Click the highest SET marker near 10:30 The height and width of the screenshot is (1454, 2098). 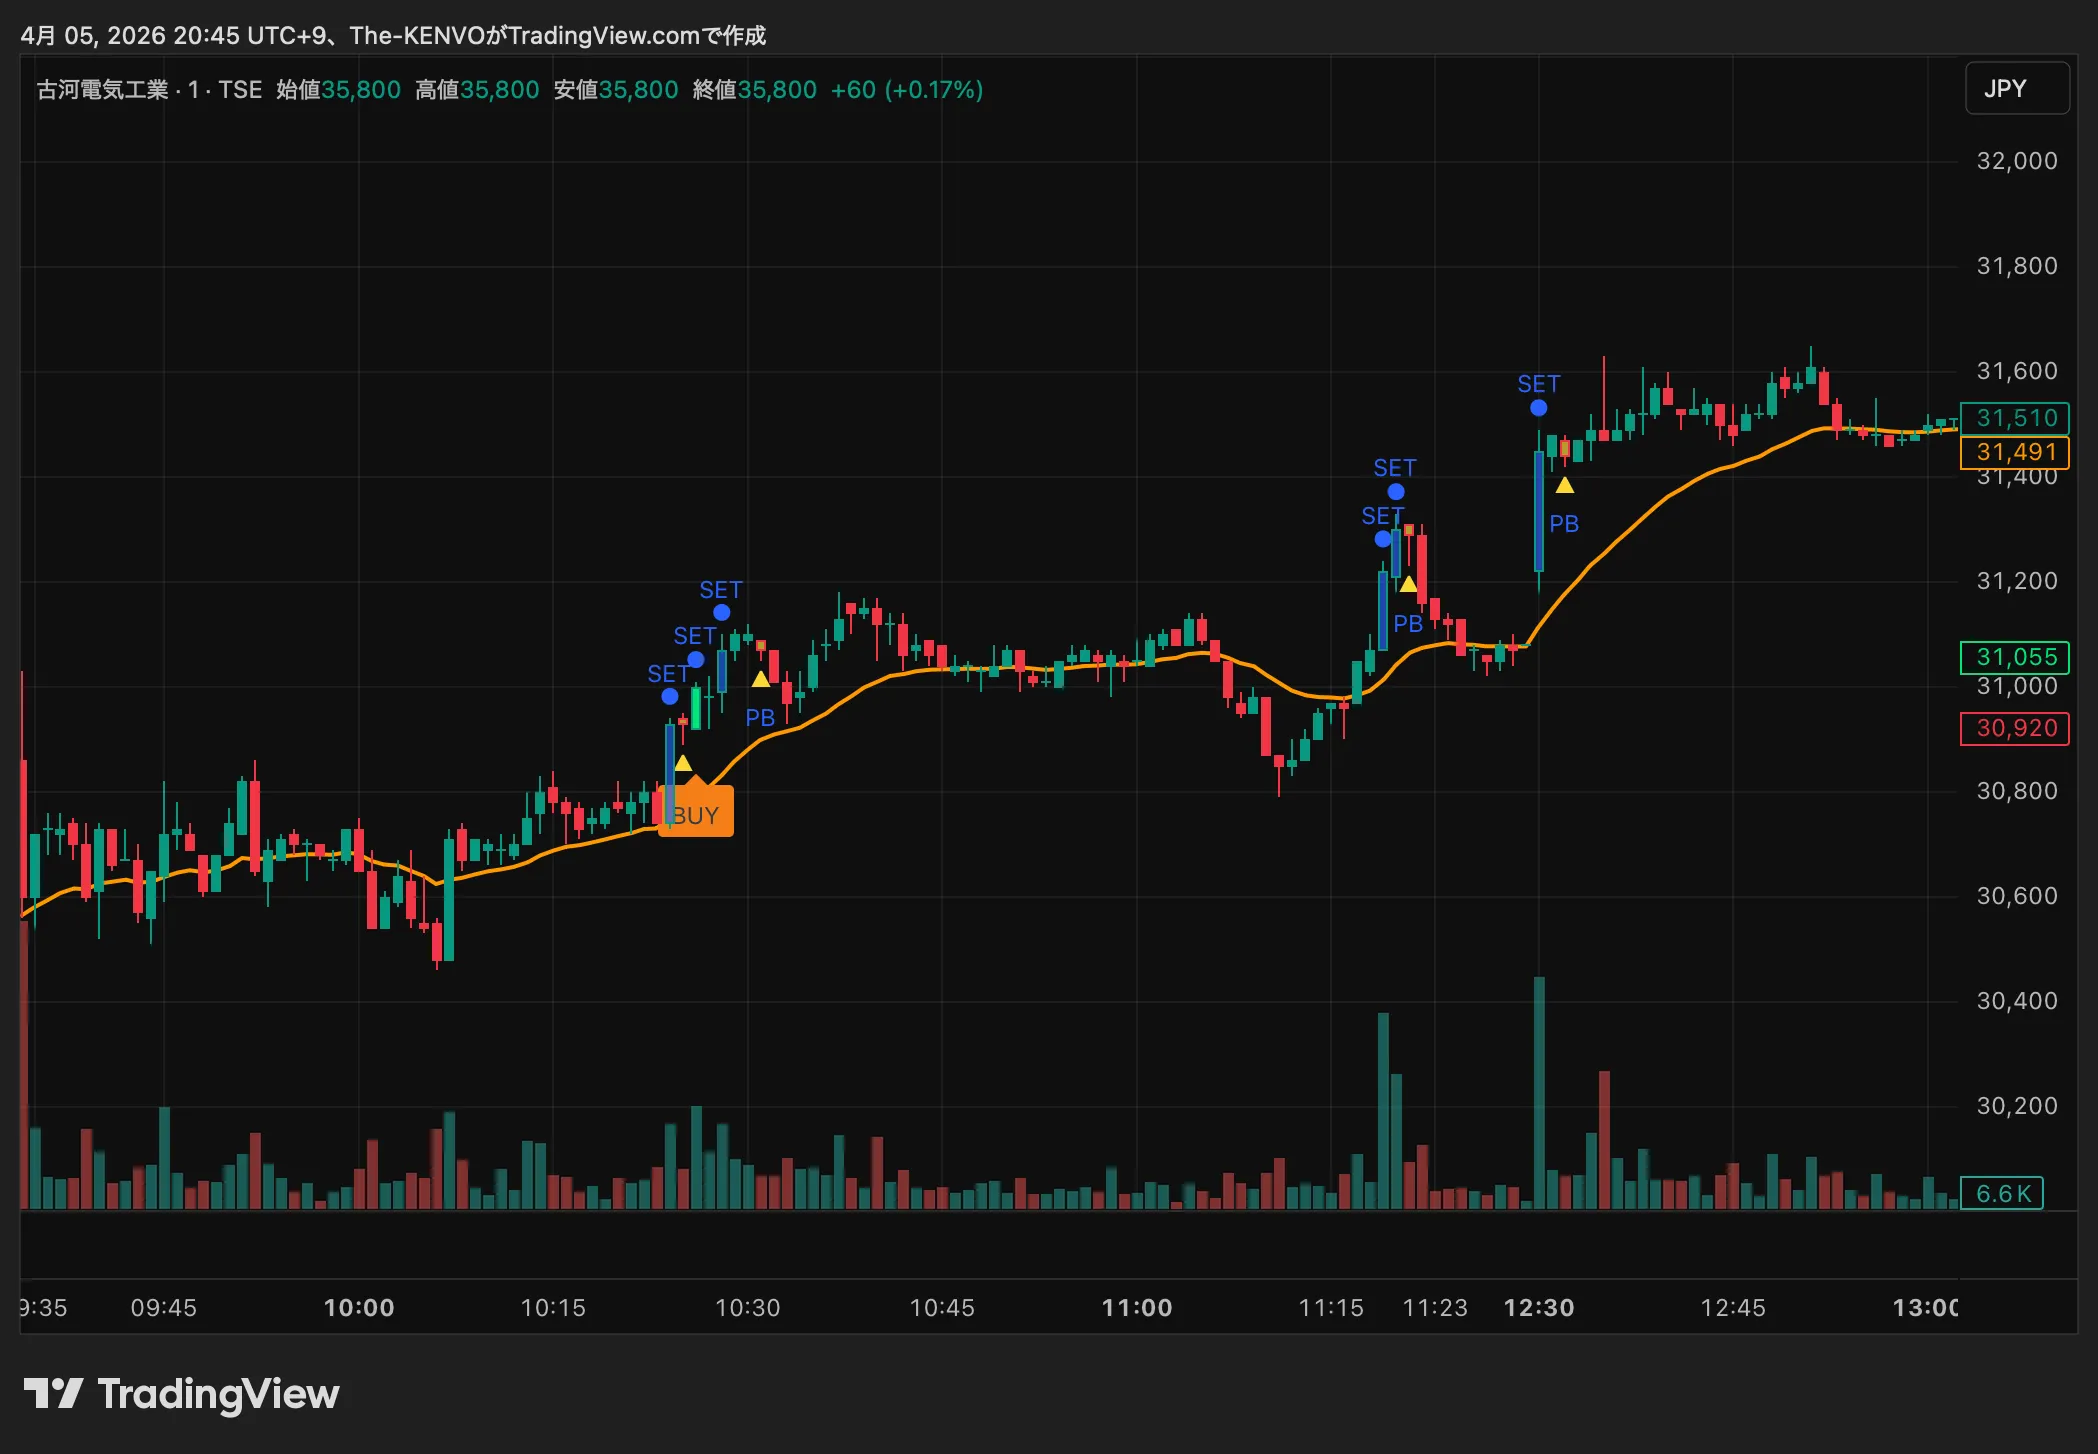click(x=721, y=612)
